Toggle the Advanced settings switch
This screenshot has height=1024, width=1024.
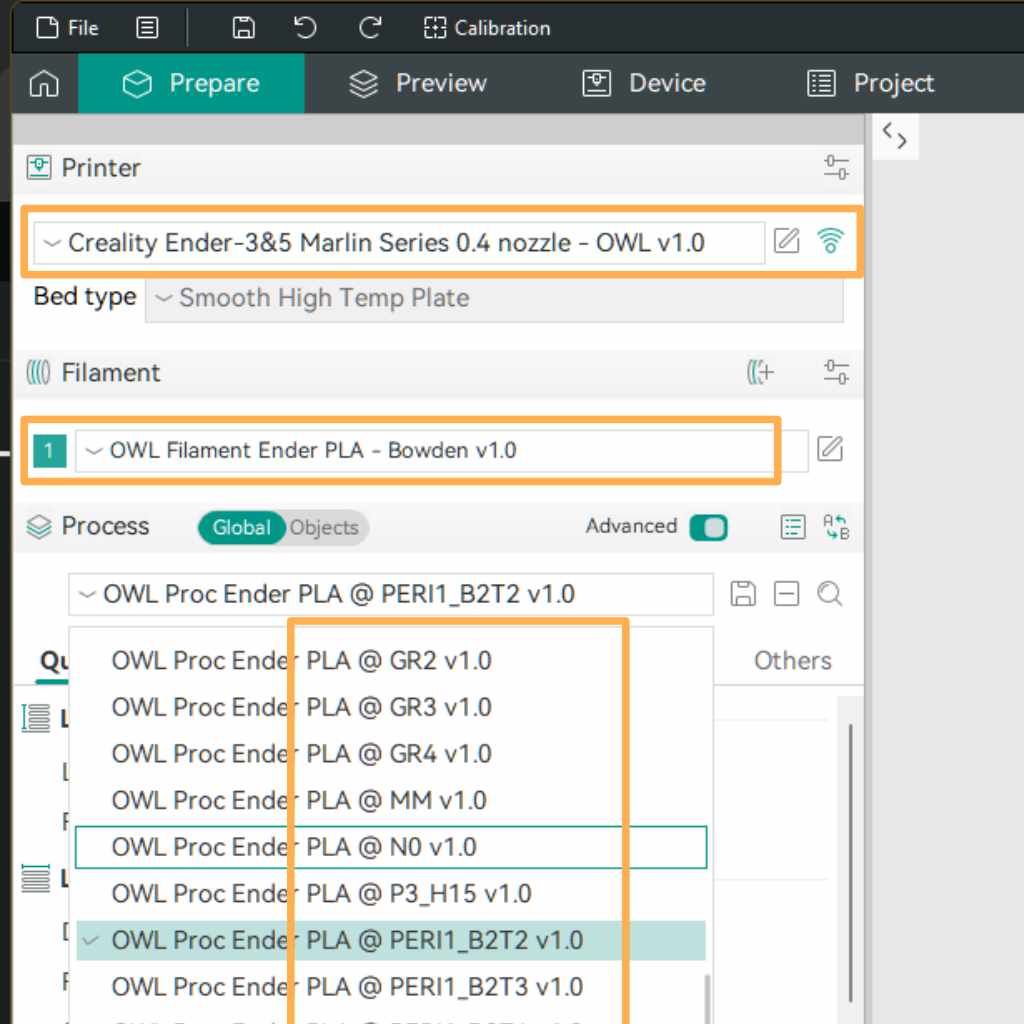(x=709, y=527)
